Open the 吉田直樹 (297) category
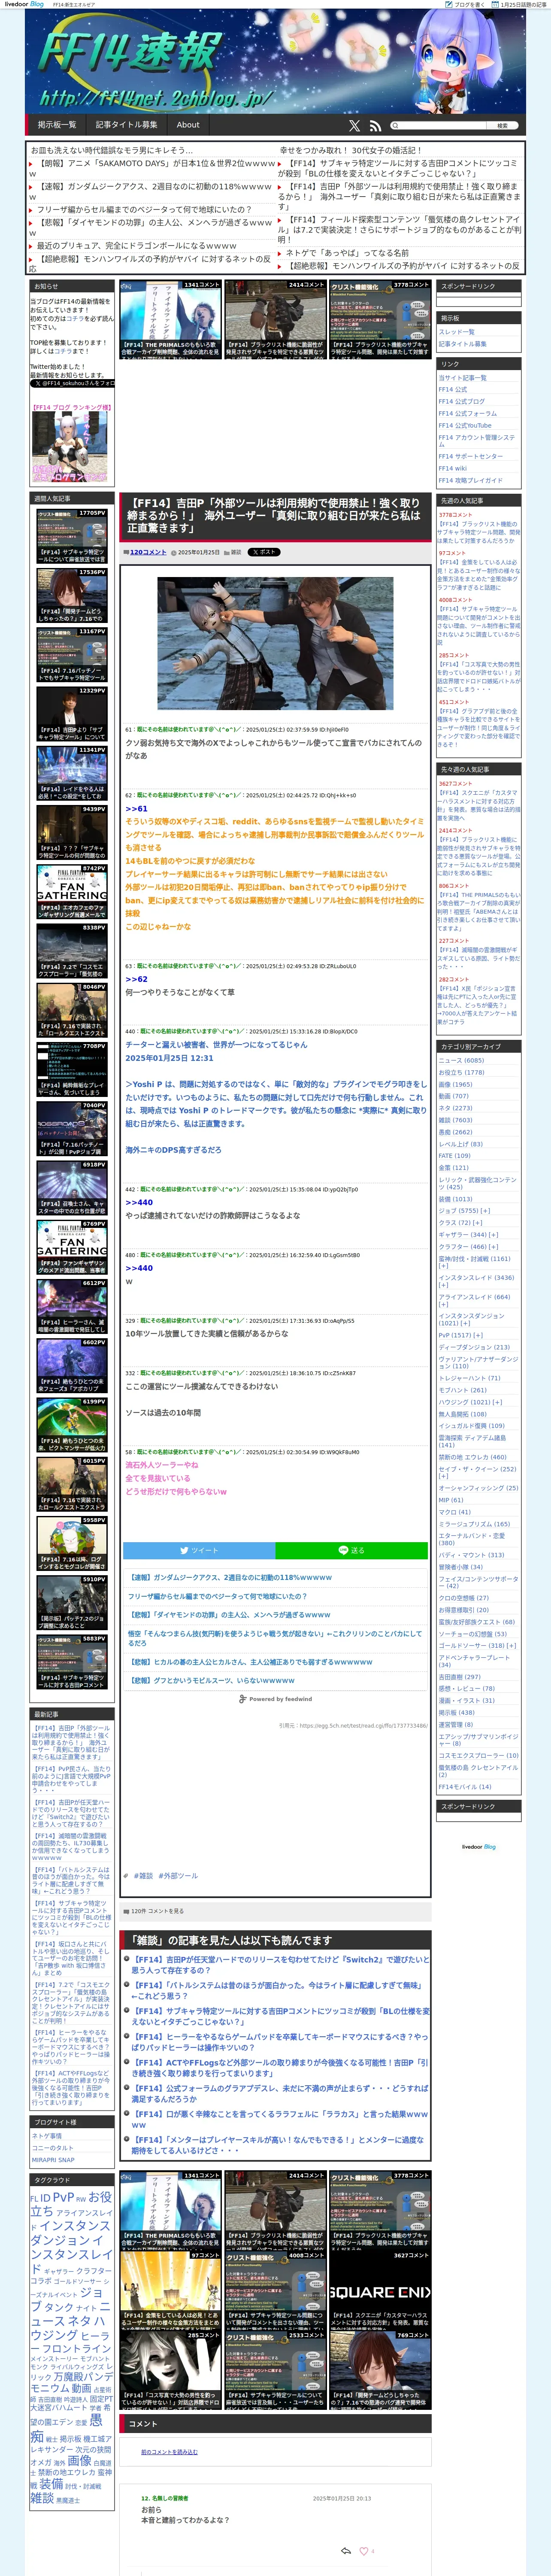This screenshot has width=551, height=2576. pyautogui.click(x=459, y=1677)
